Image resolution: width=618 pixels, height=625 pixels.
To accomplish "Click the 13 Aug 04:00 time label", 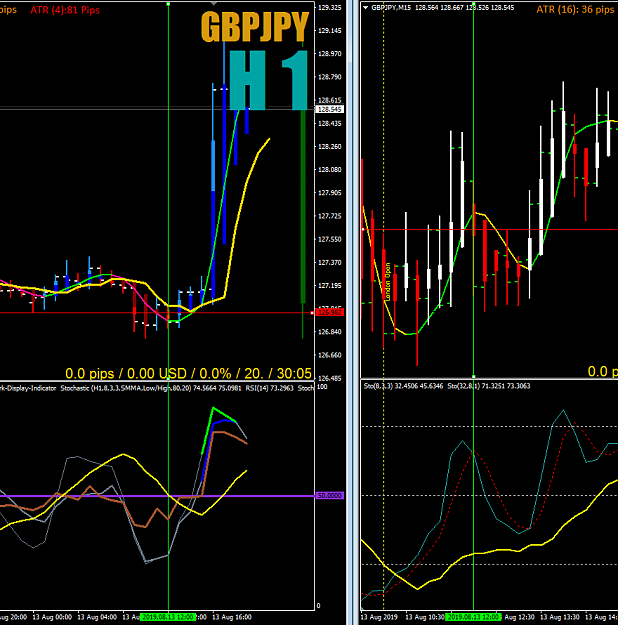I will [97, 617].
